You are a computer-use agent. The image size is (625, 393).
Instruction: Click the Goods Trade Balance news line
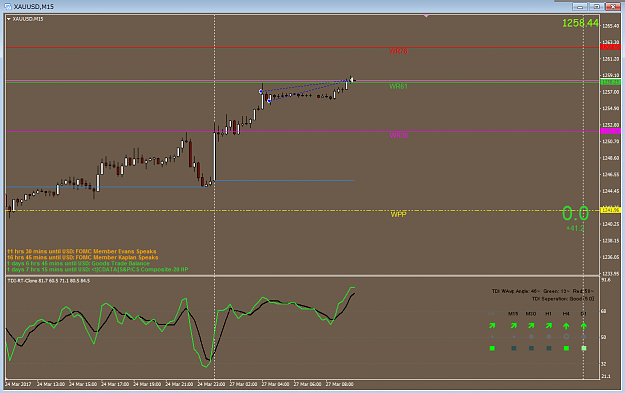click(78, 263)
